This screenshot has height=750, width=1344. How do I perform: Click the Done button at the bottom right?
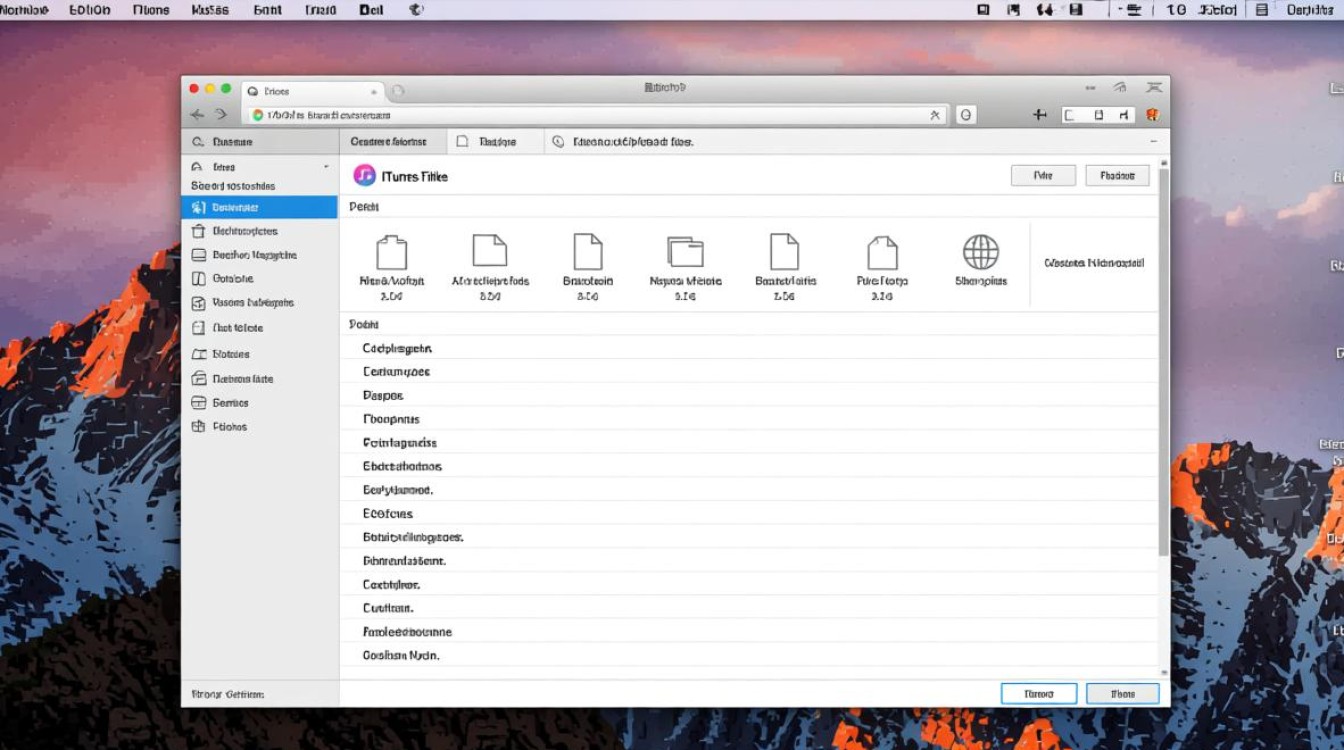coord(1122,693)
